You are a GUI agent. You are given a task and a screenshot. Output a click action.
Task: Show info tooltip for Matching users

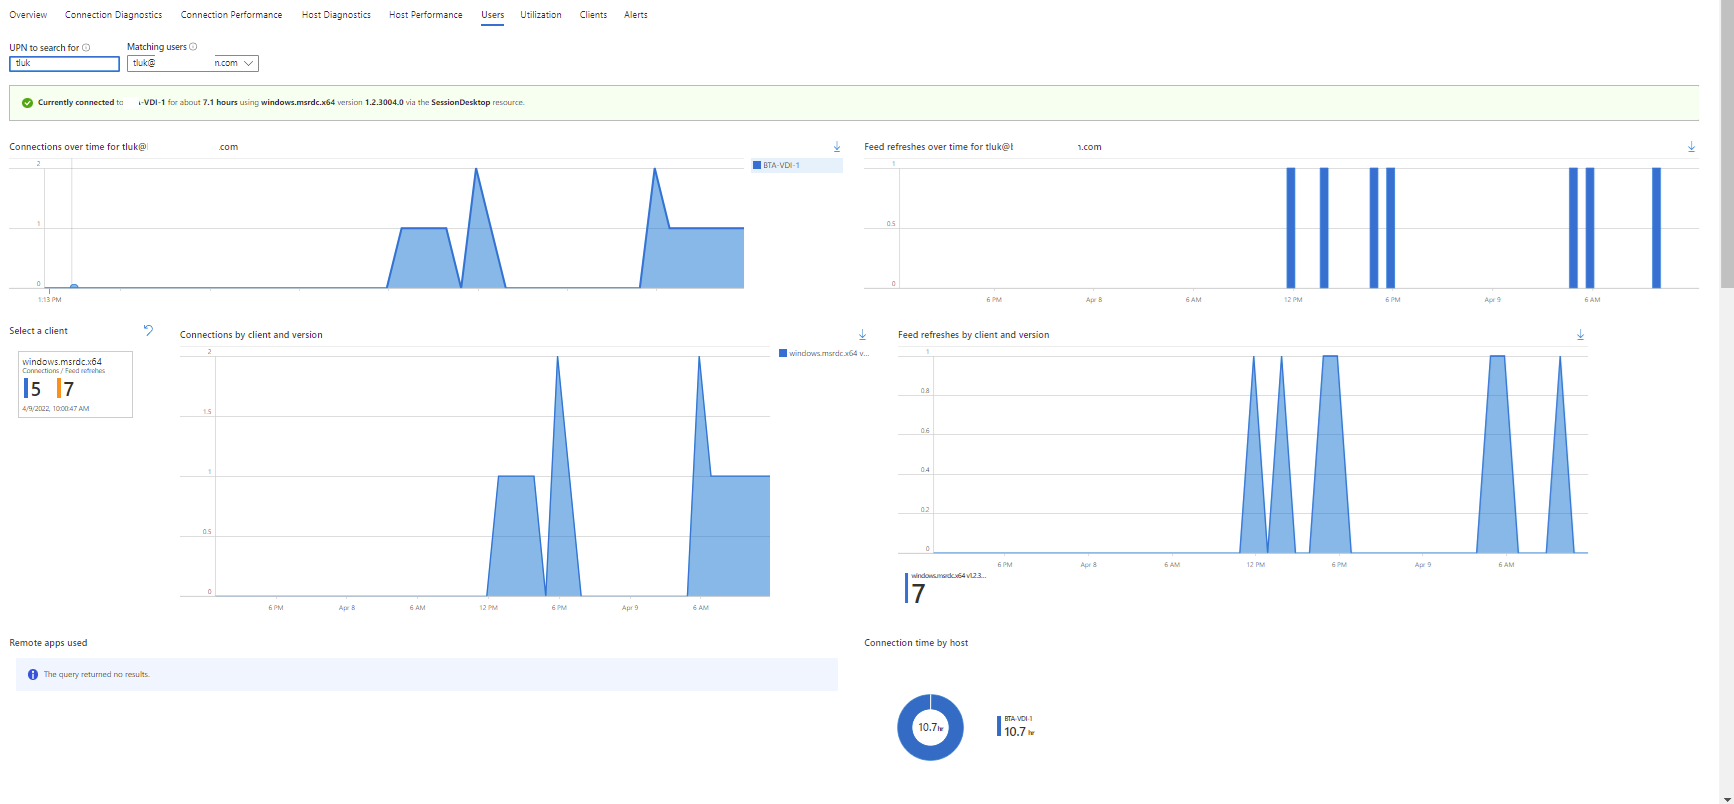[193, 47]
